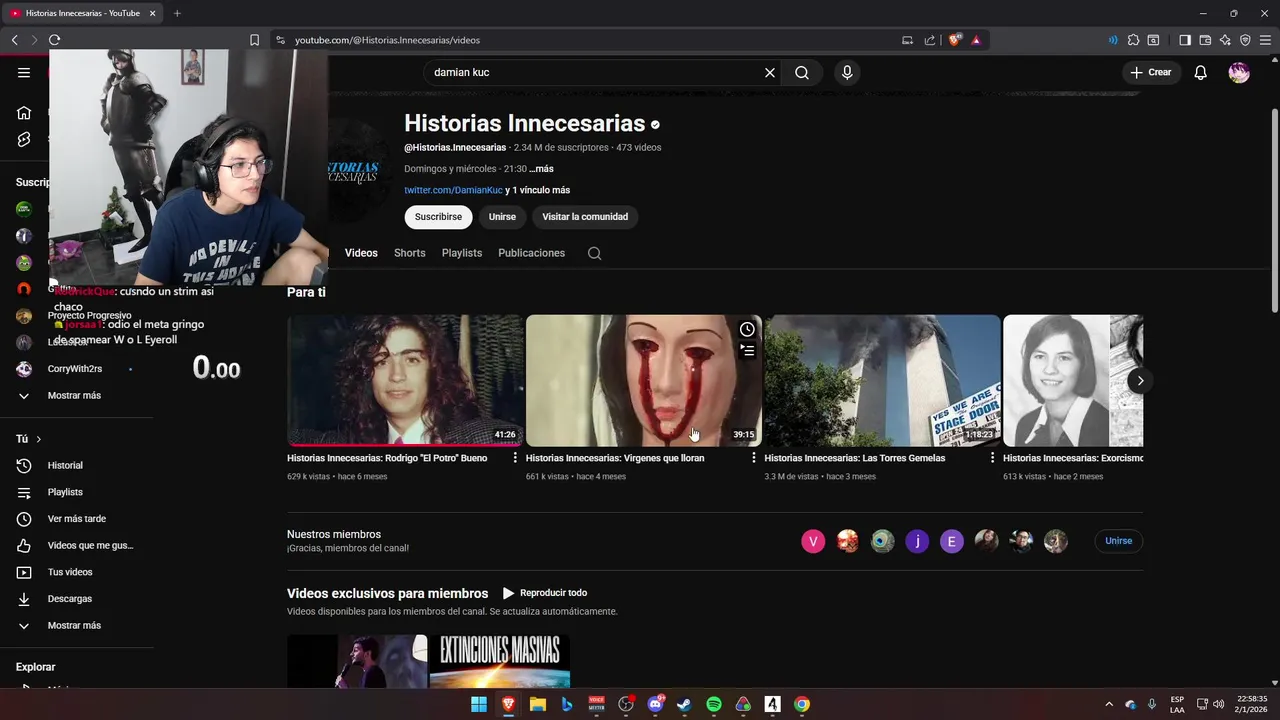
Task: Open options for Rodrigo "El Potro" Bueno video
Action: pos(515,458)
